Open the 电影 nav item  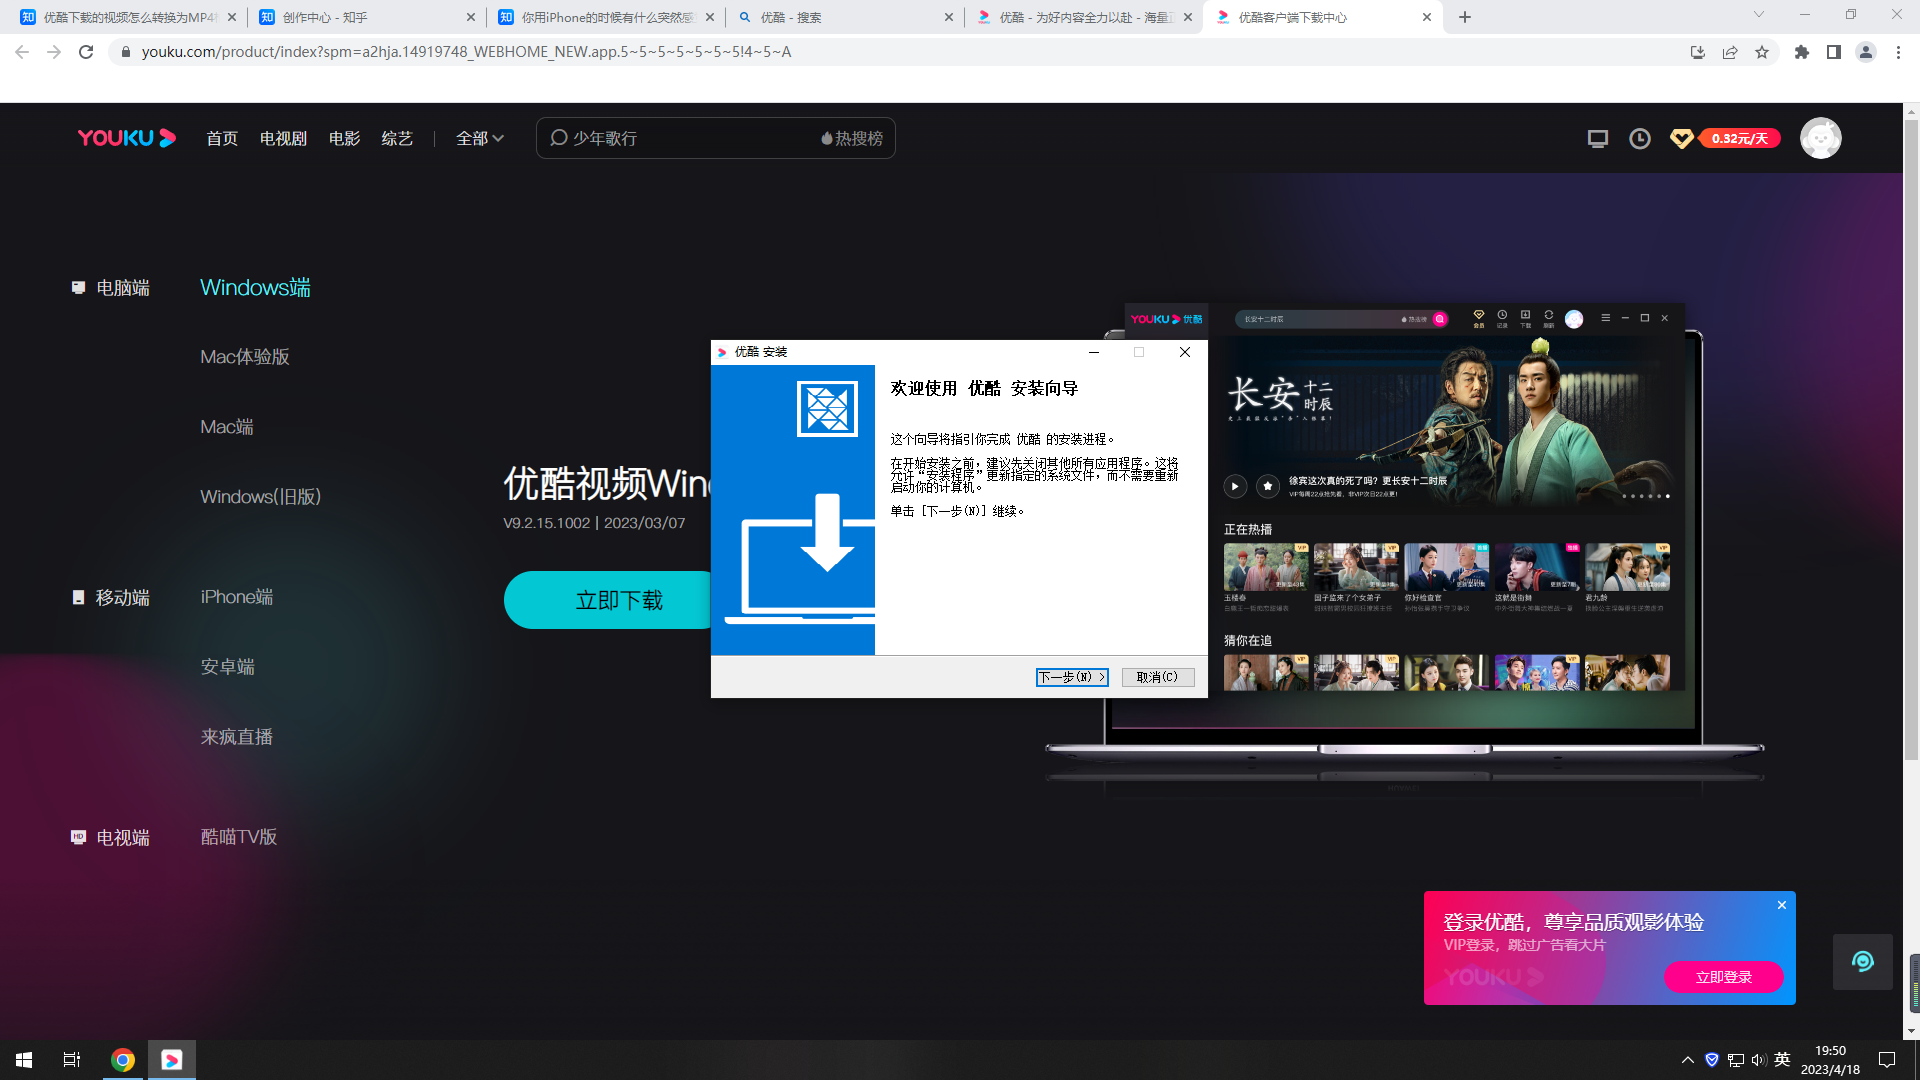(344, 138)
